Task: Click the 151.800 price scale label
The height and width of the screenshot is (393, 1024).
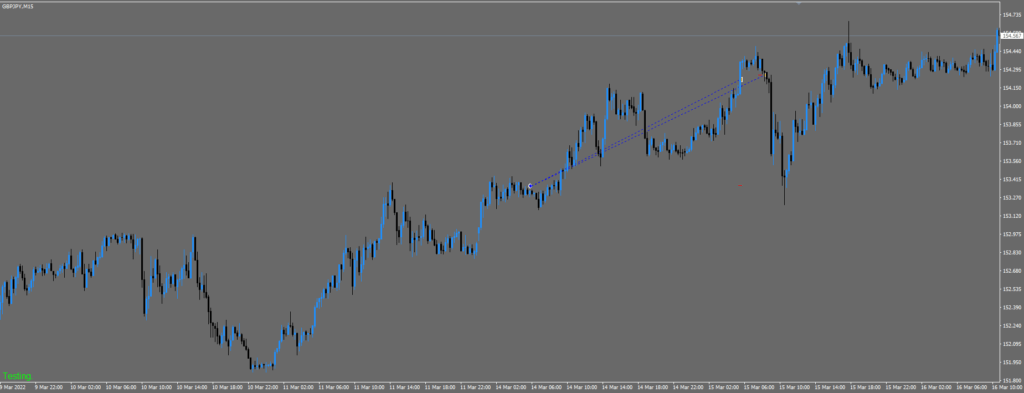Action: 1012,380
